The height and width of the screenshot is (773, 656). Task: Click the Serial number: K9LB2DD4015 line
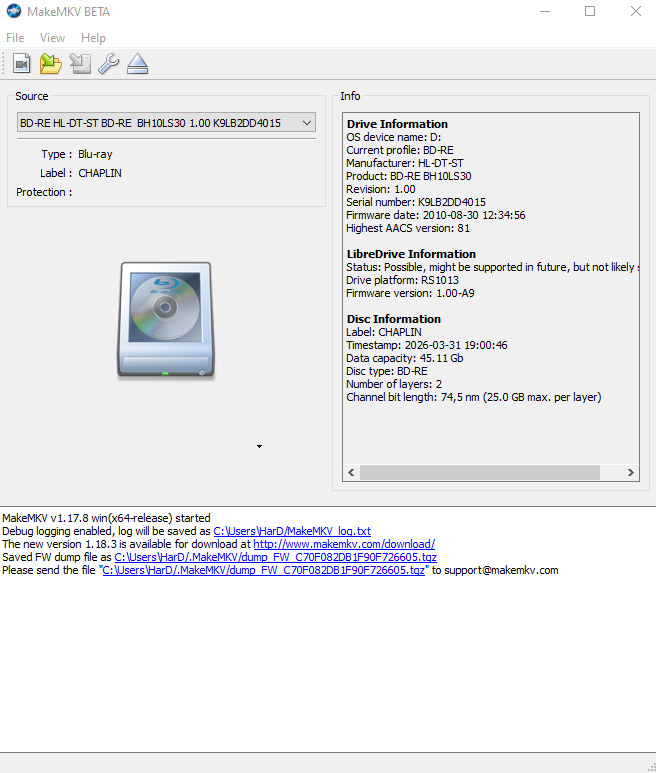415,202
